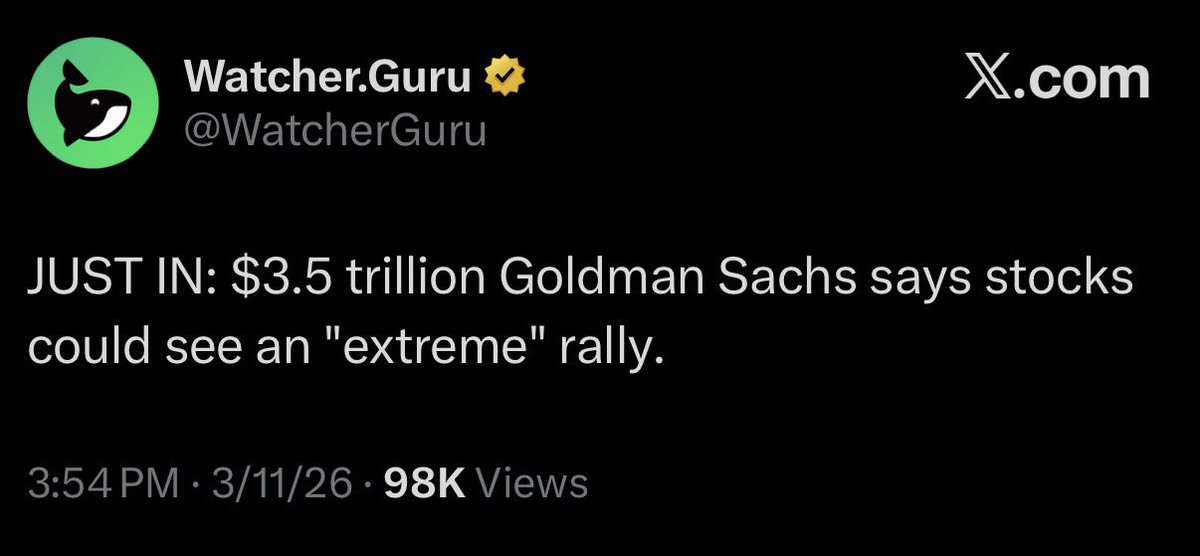1200x556 pixels.
Task: Click the 3:54 PM timestamp
Action: [105, 483]
